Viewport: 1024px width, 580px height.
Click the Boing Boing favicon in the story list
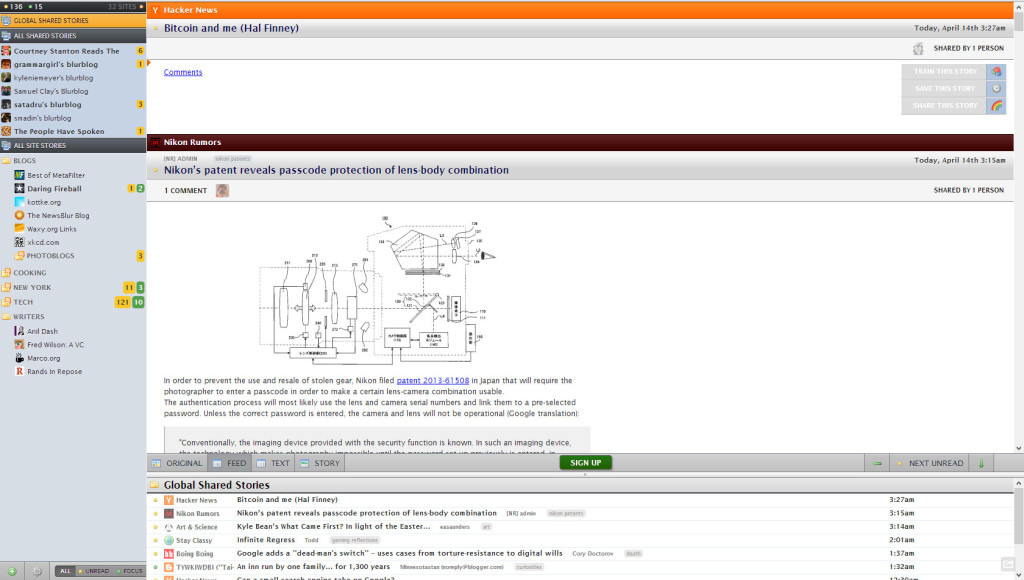pos(168,553)
